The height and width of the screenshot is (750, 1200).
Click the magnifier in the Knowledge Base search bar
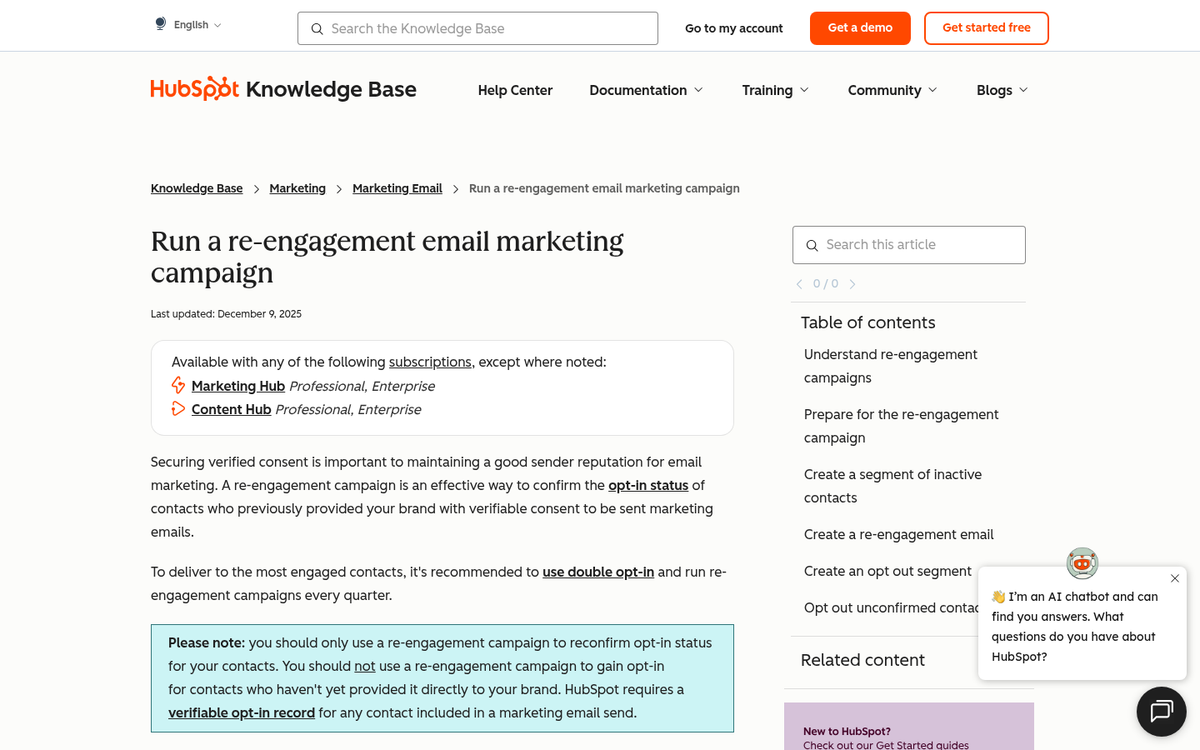tap(317, 28)
